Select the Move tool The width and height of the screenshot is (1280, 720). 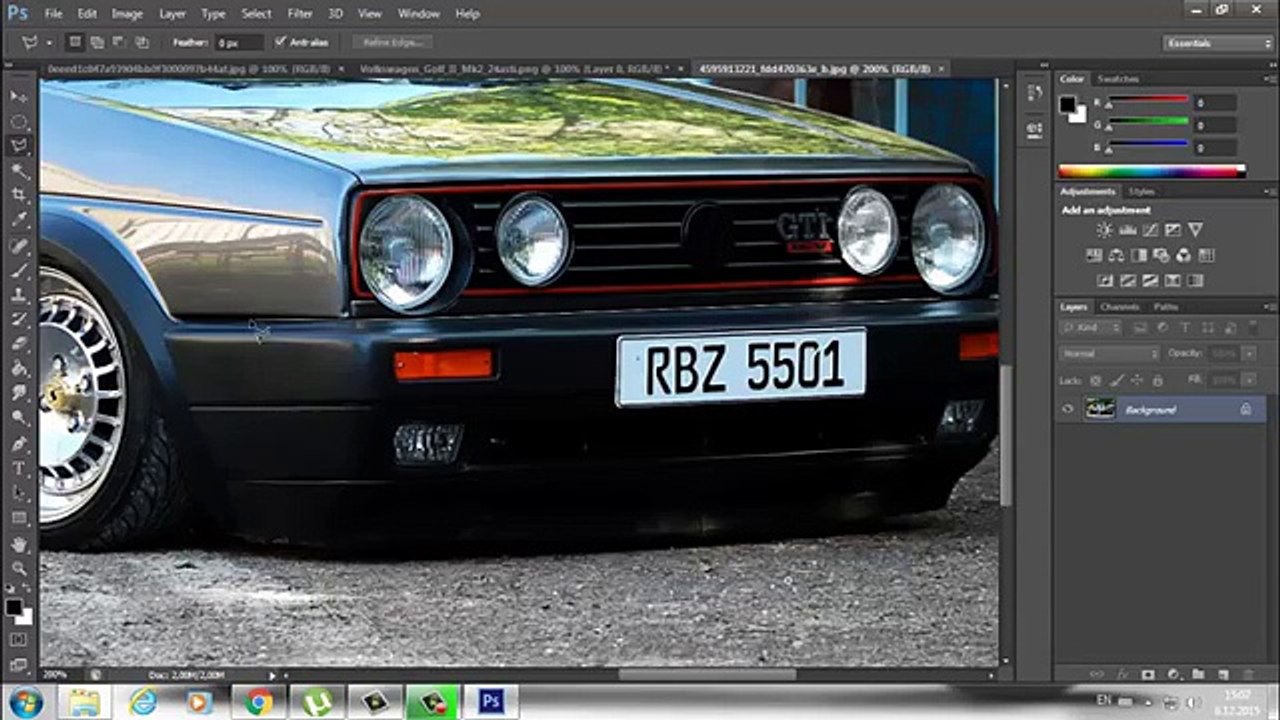click(x=19, y=96)
